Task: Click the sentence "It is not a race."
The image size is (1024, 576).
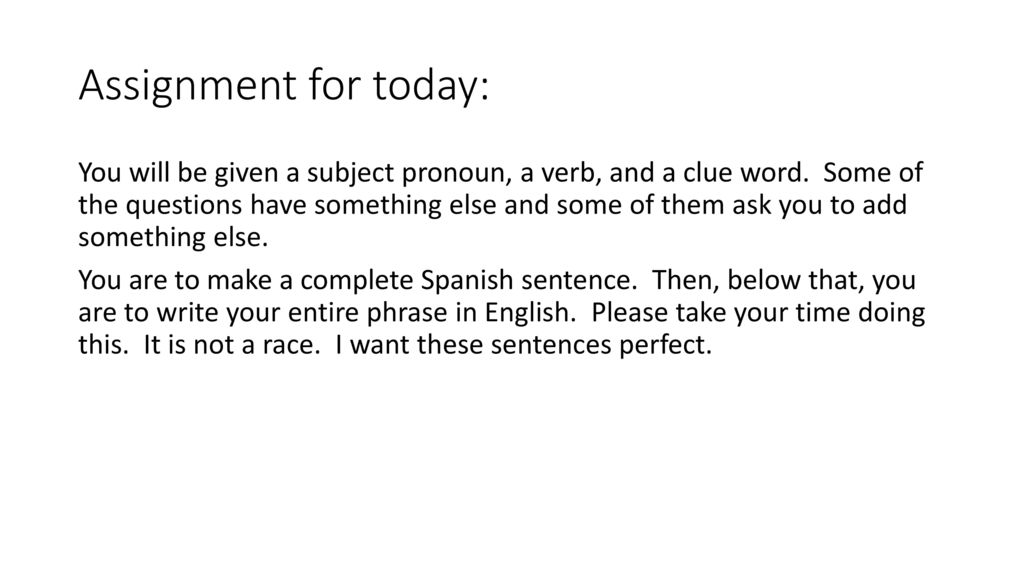Action: (x=232, y=345)
